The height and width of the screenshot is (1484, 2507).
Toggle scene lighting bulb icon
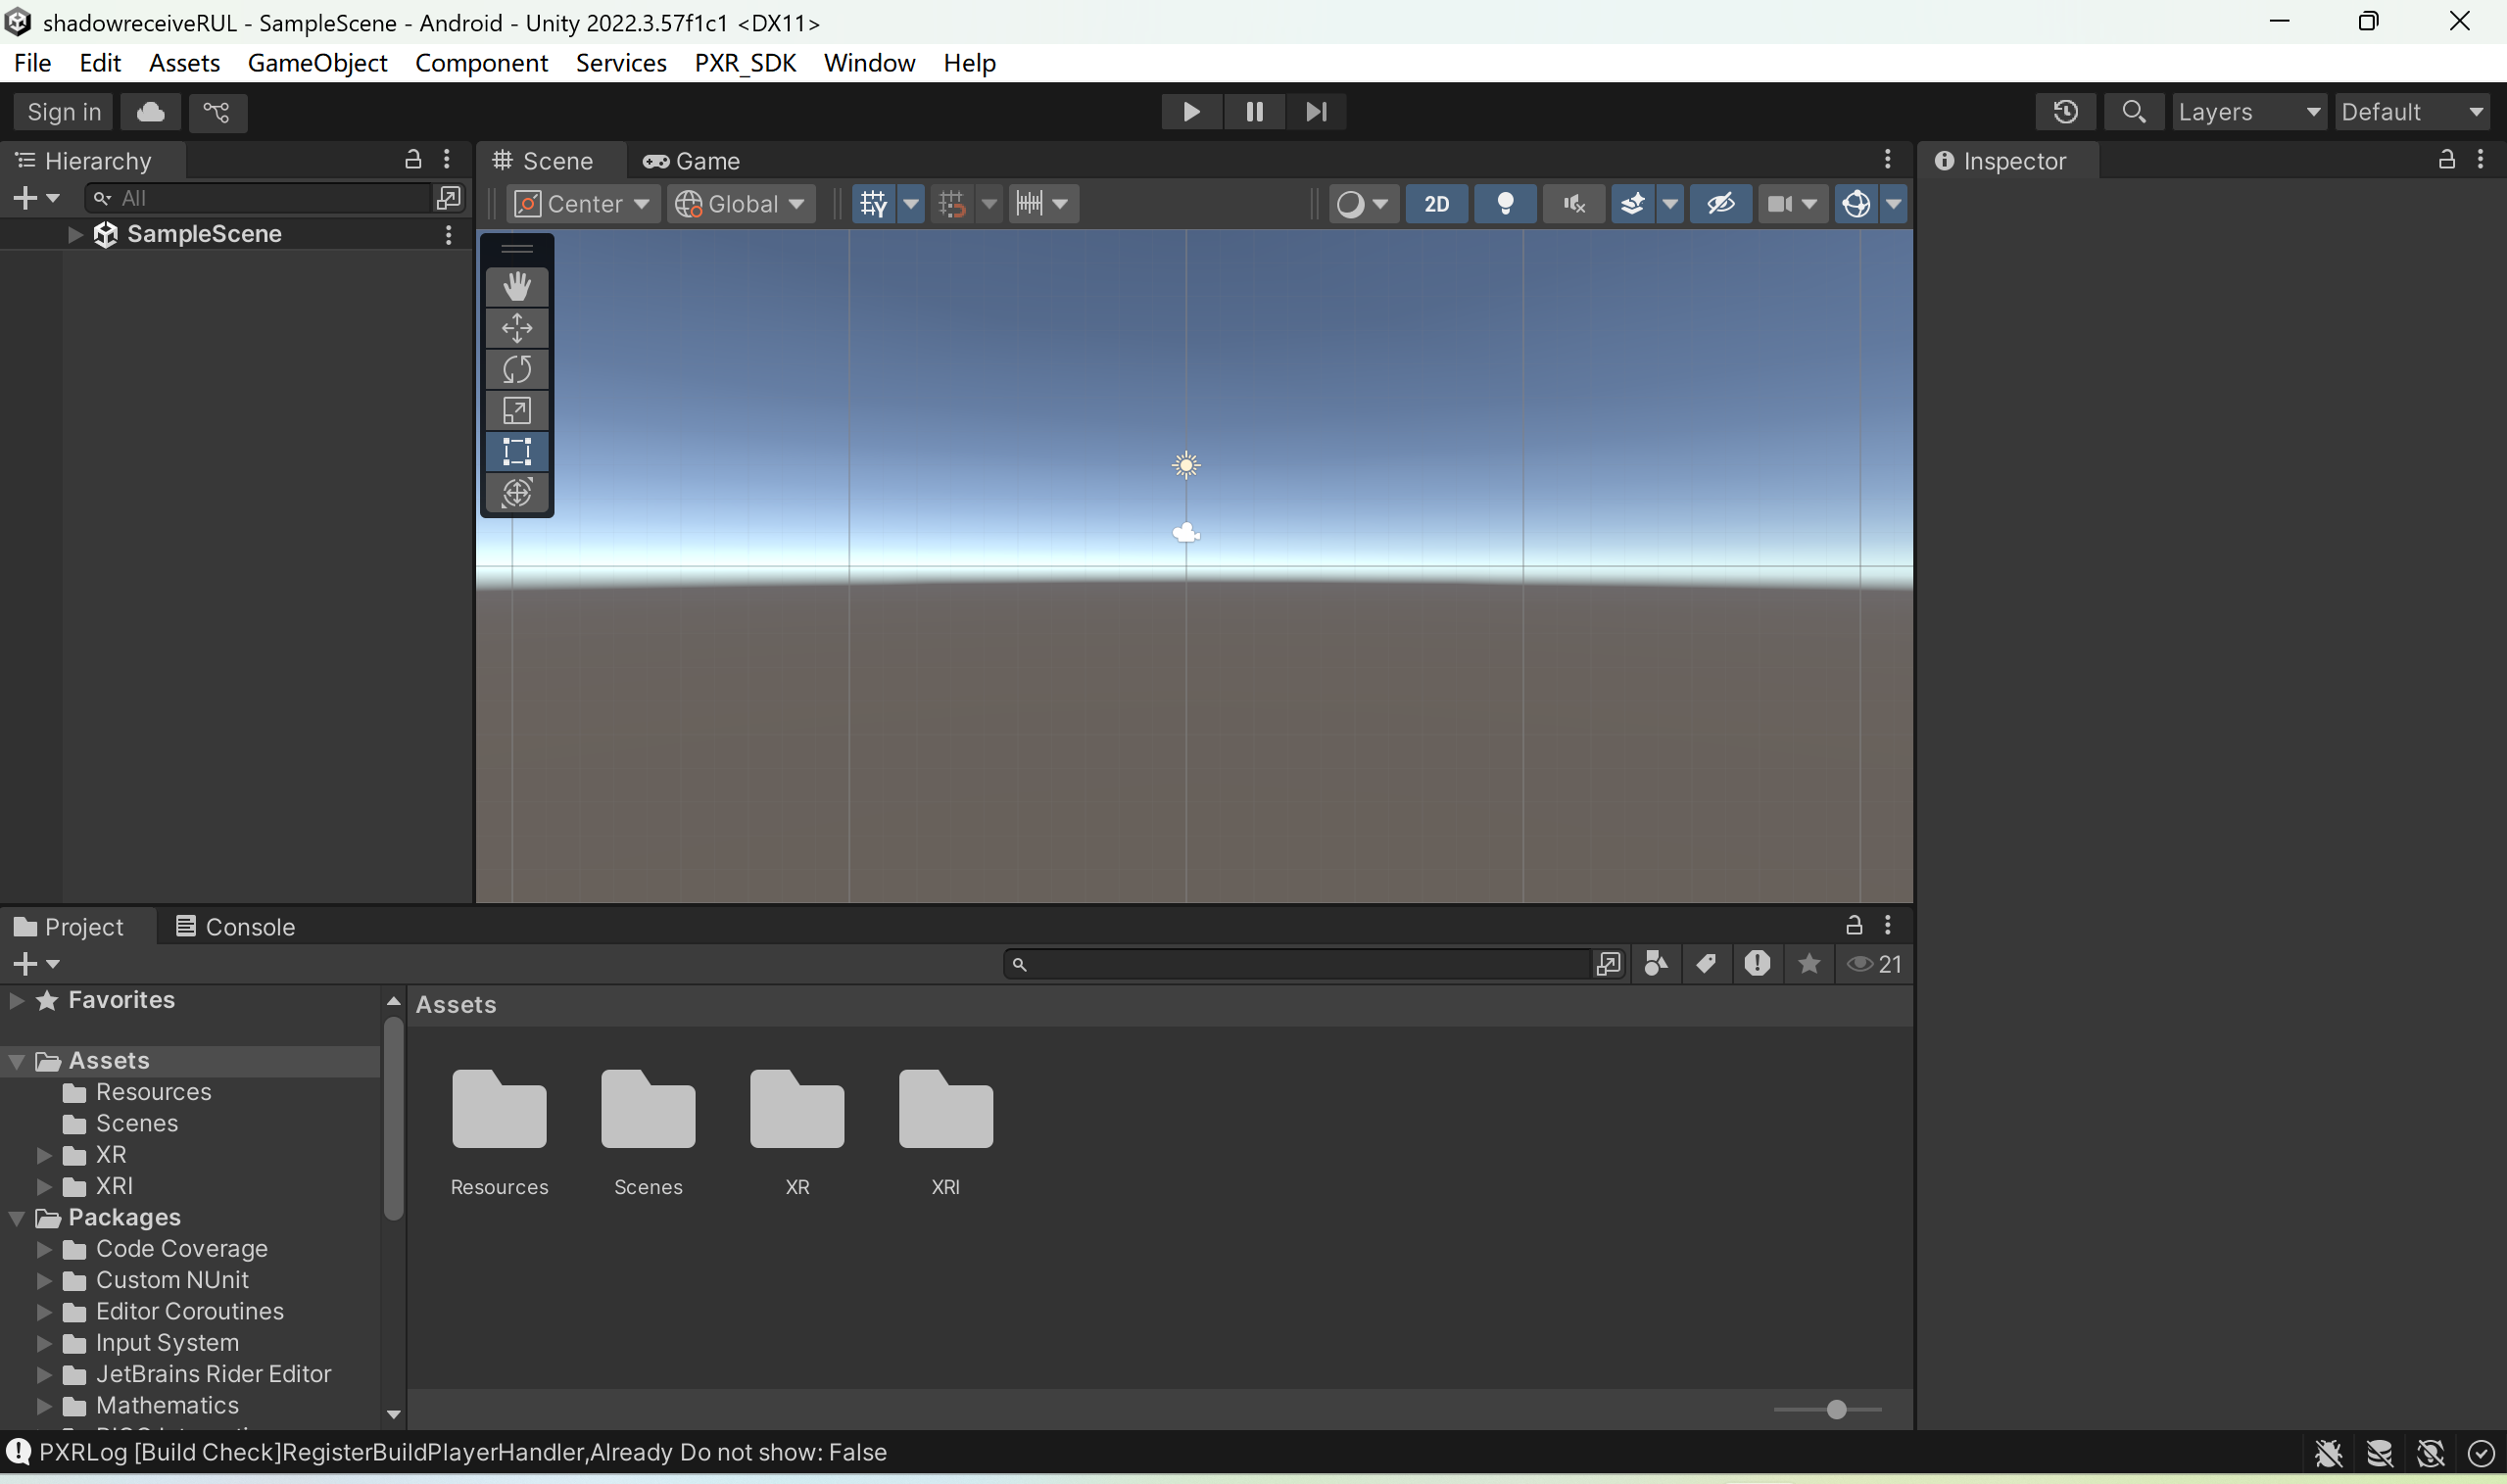click(1504, 204)
